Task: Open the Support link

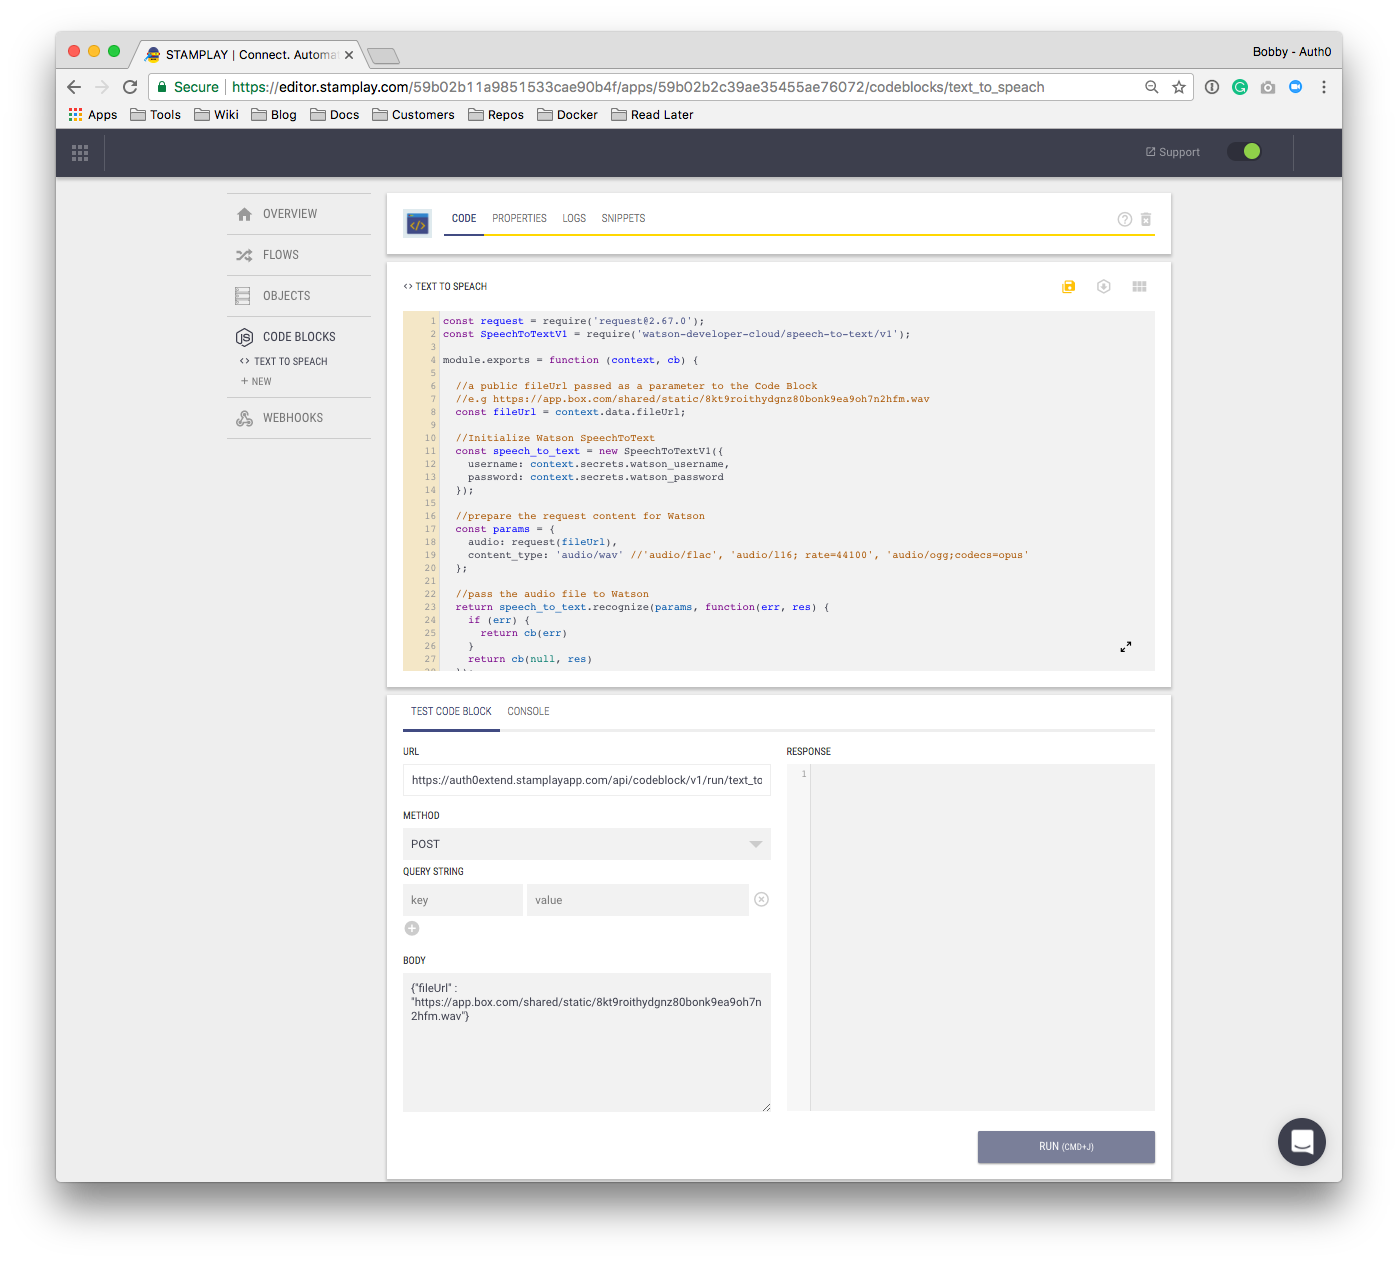Action: point(1172,152)
